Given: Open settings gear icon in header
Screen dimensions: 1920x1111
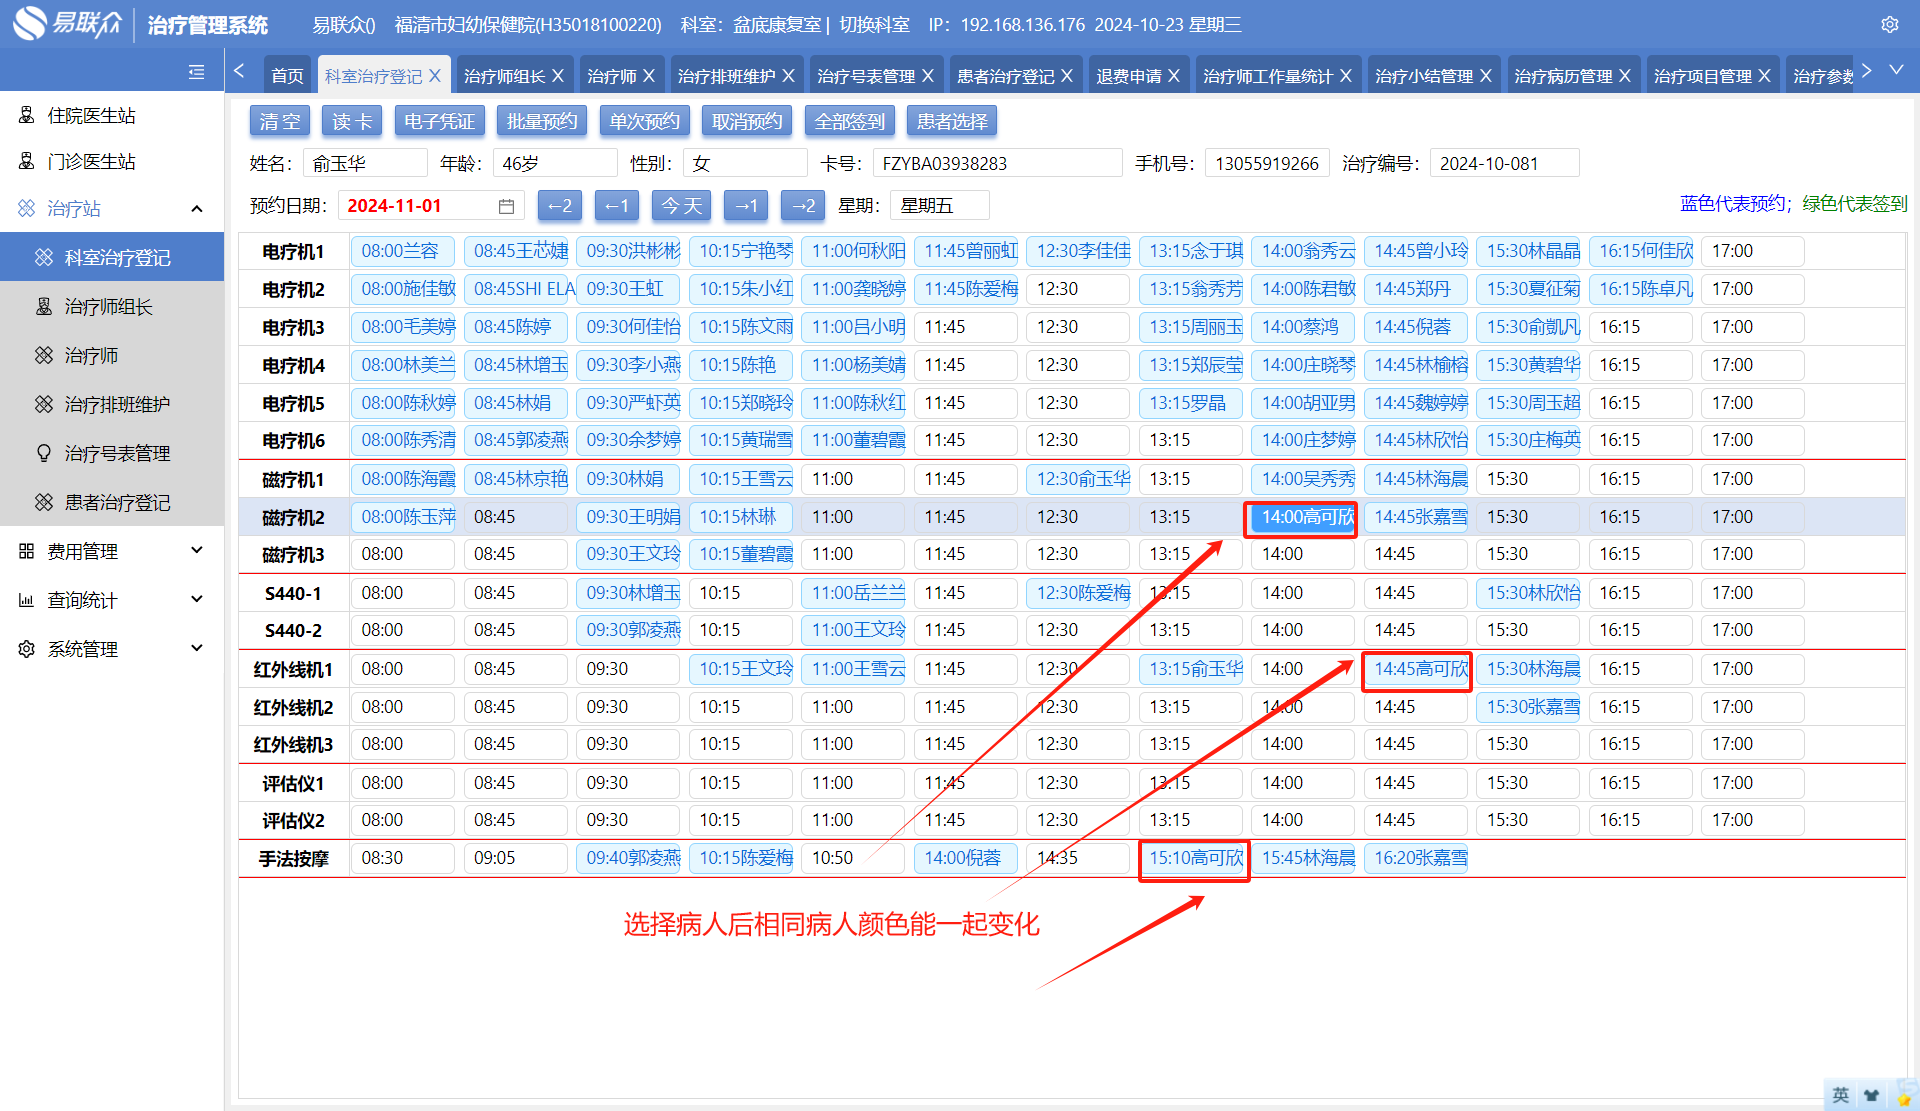Looking at the screenshot, I should click(1889, 25).
